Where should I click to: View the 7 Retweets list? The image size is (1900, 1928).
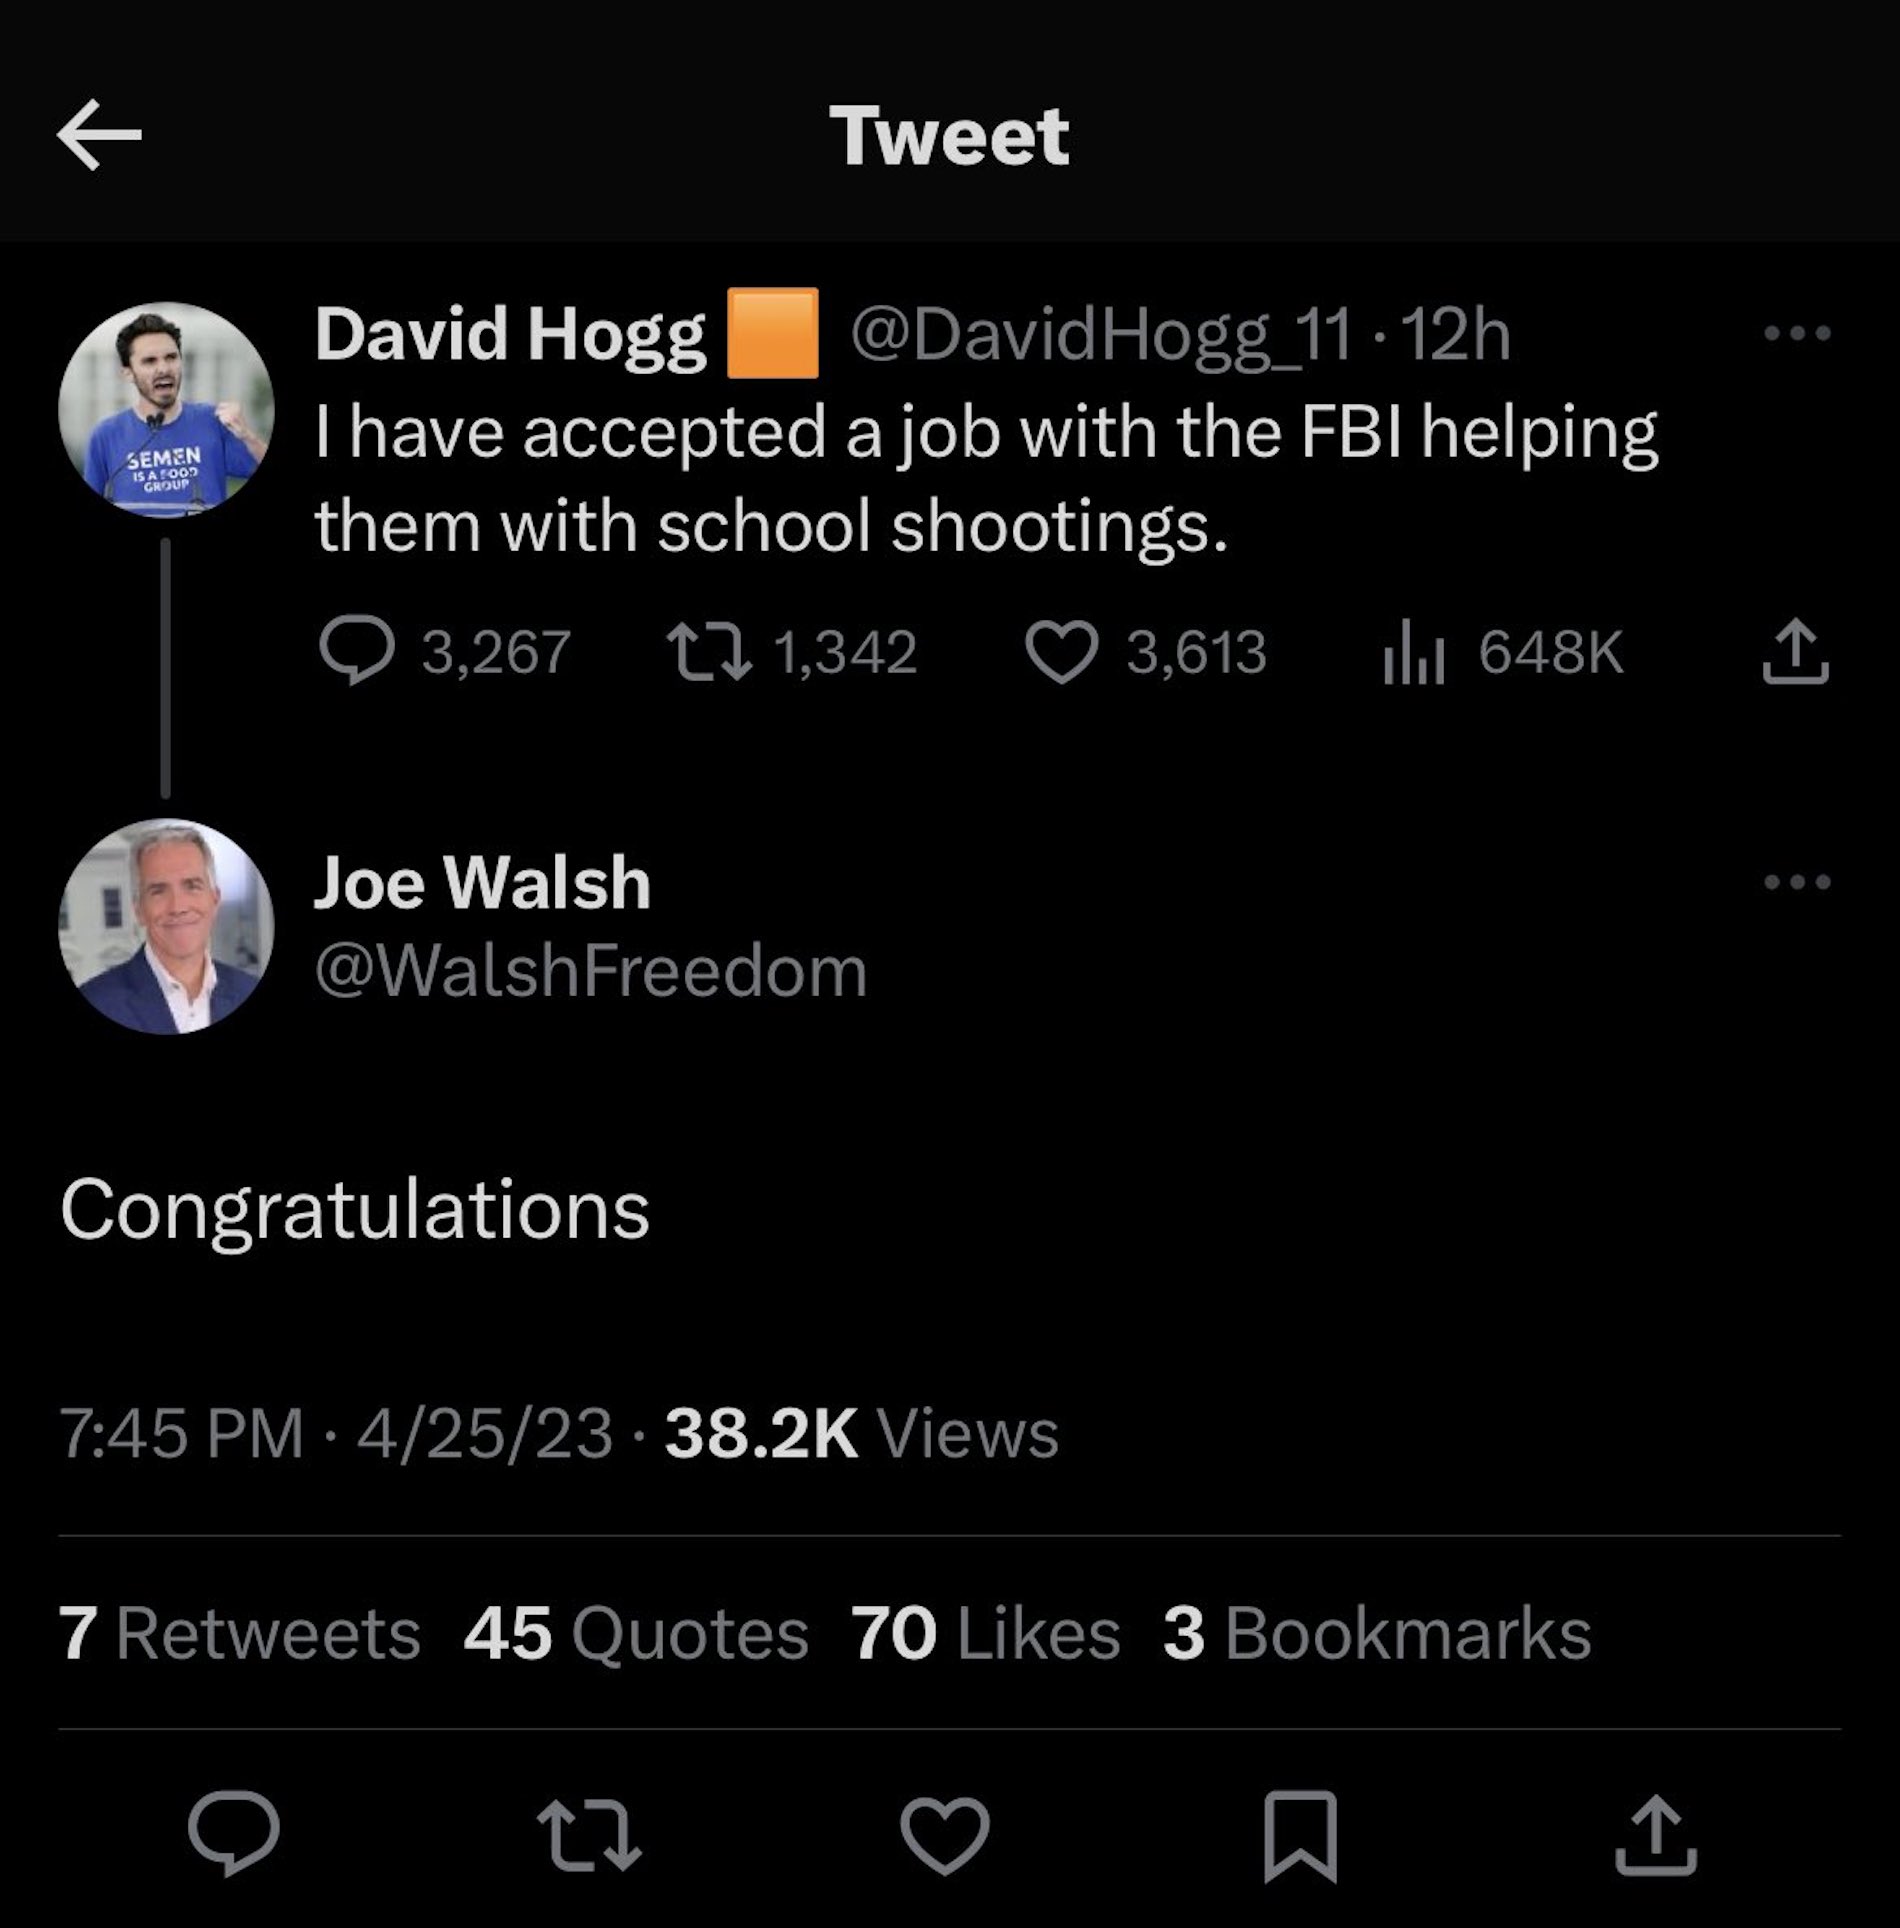click(240, 1634)
